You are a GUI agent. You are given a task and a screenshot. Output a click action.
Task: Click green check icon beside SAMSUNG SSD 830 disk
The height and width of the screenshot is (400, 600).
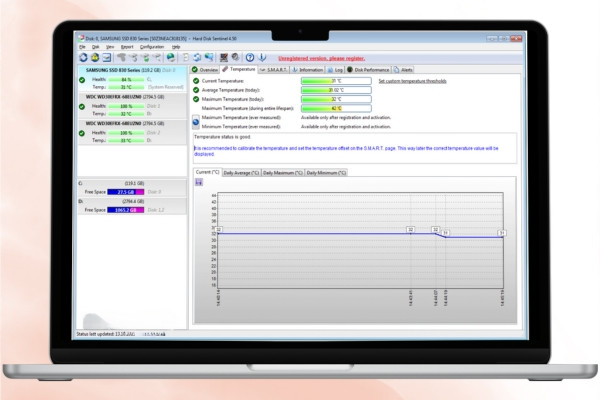(x=82, y=80)
